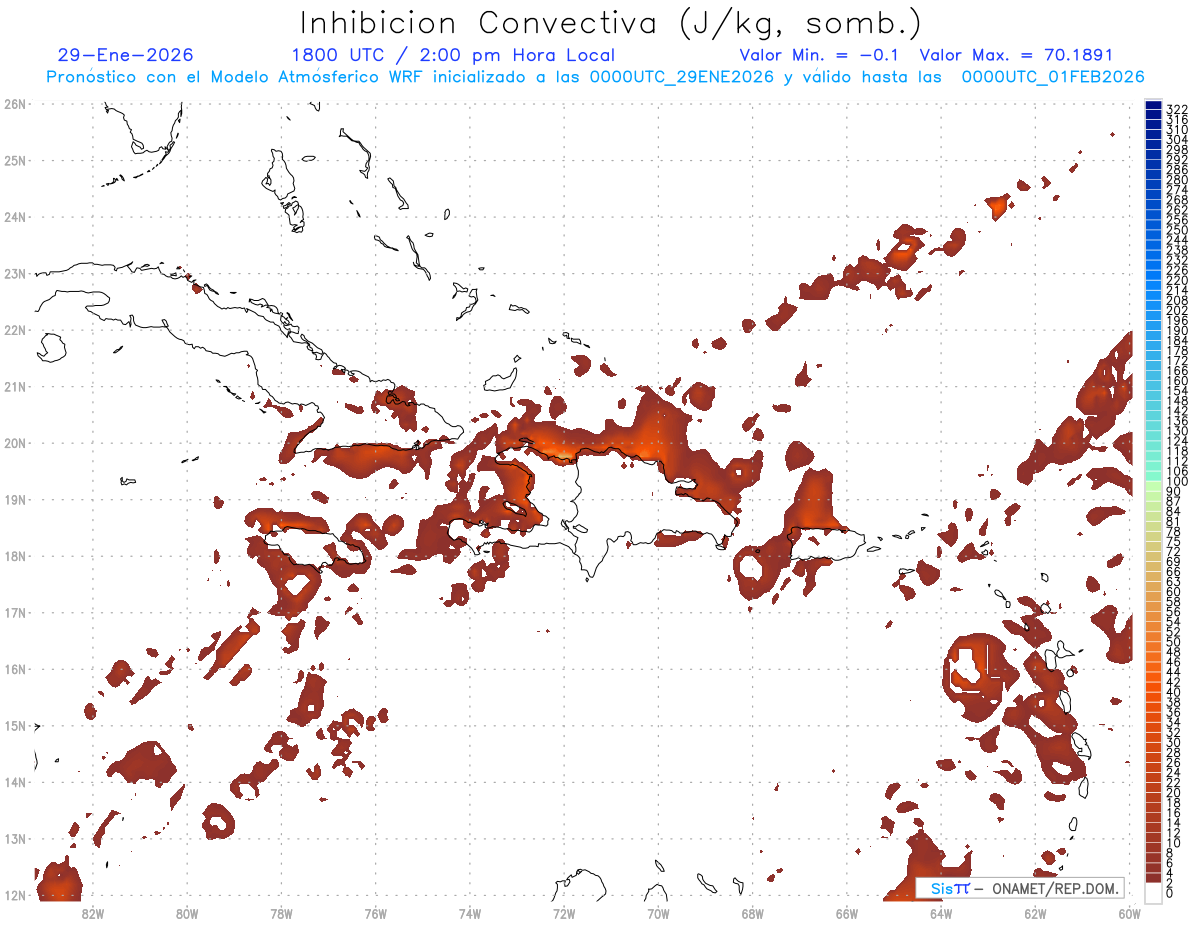This screenshot has height=927, width=1200.
Task: Click the legend value "190"
Action: coord(1177,331)
